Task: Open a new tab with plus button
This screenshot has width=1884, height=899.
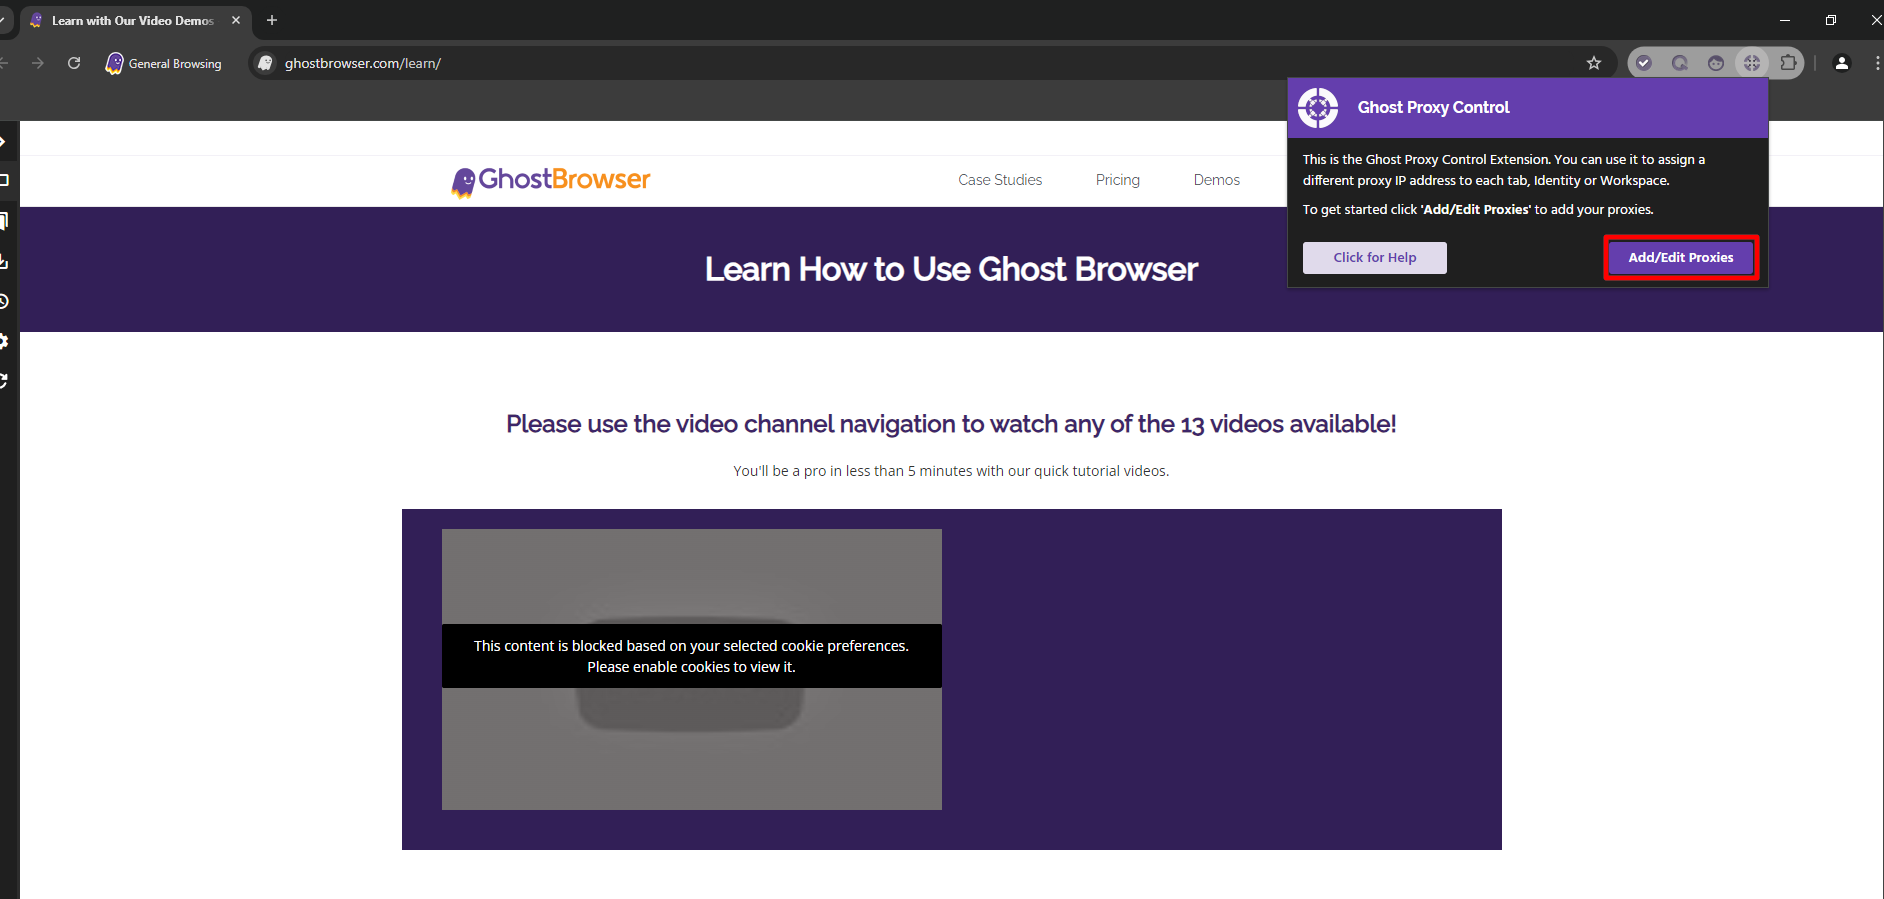Action: tap(272, 20)
